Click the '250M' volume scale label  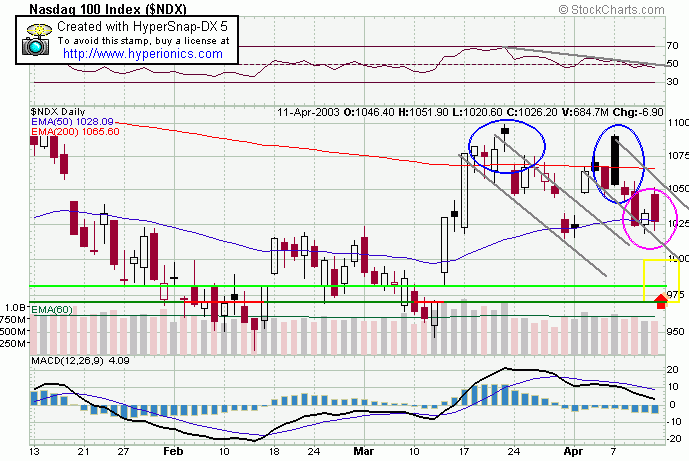coord(13,344)
